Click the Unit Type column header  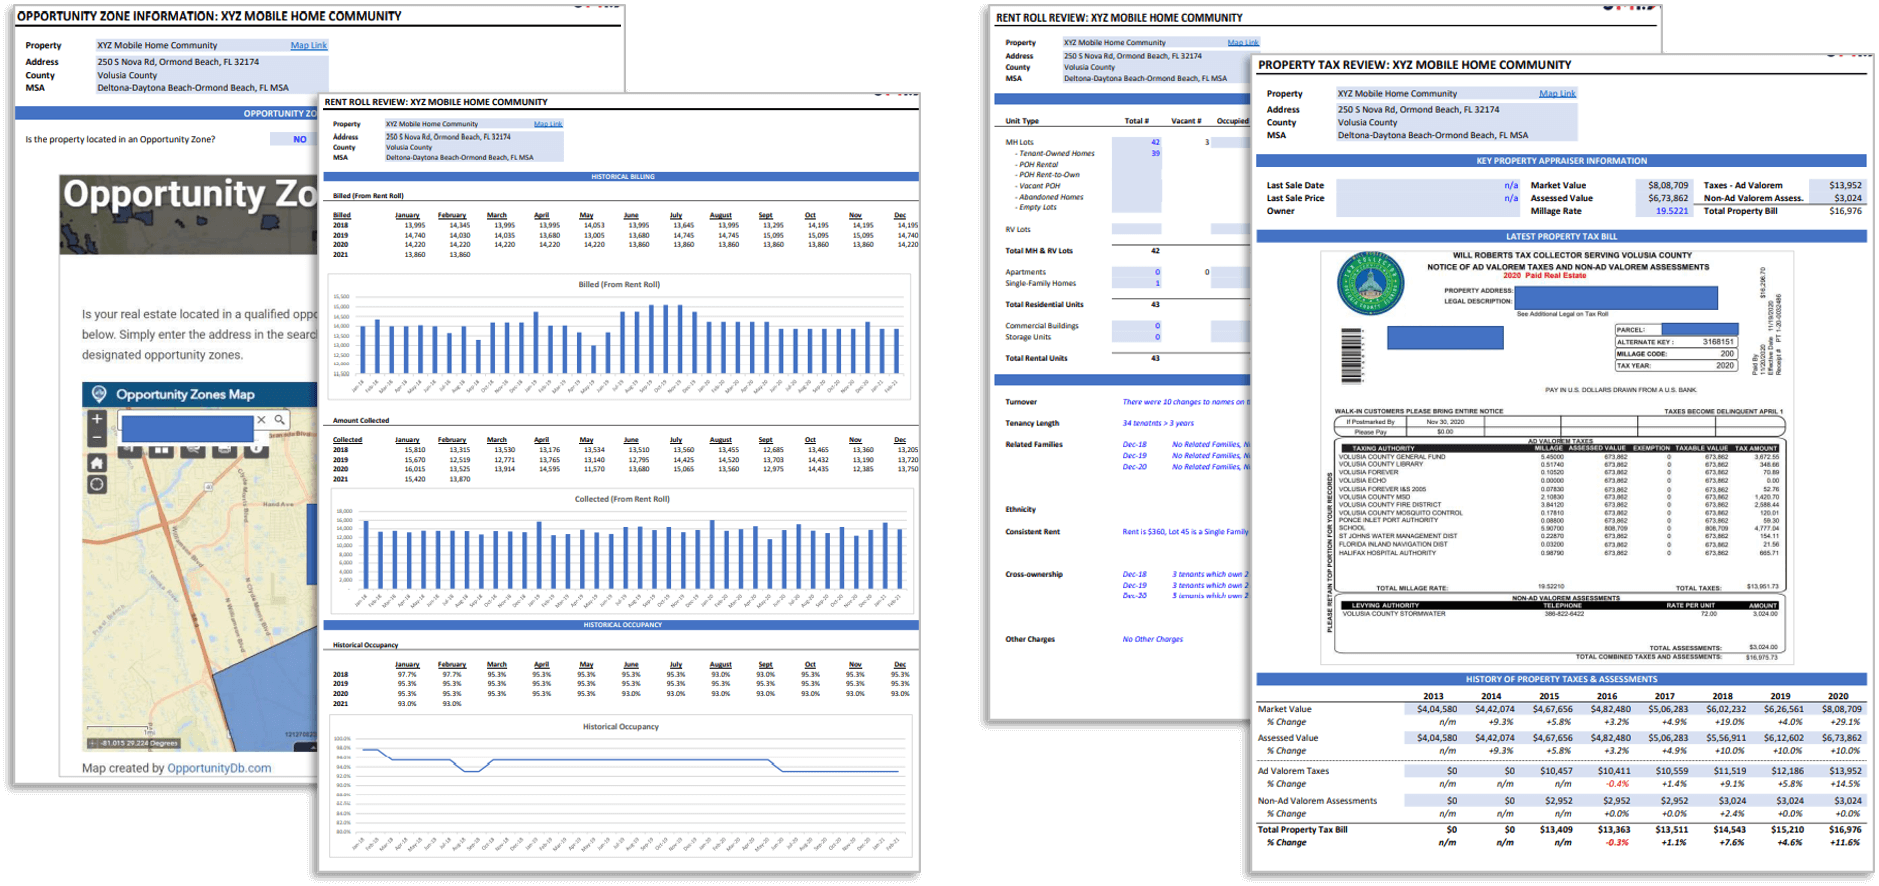1022,121
